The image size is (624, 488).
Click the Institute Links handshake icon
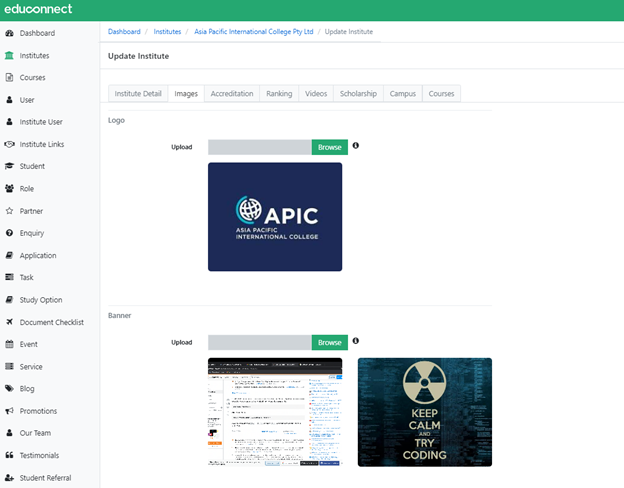point(9,144)
